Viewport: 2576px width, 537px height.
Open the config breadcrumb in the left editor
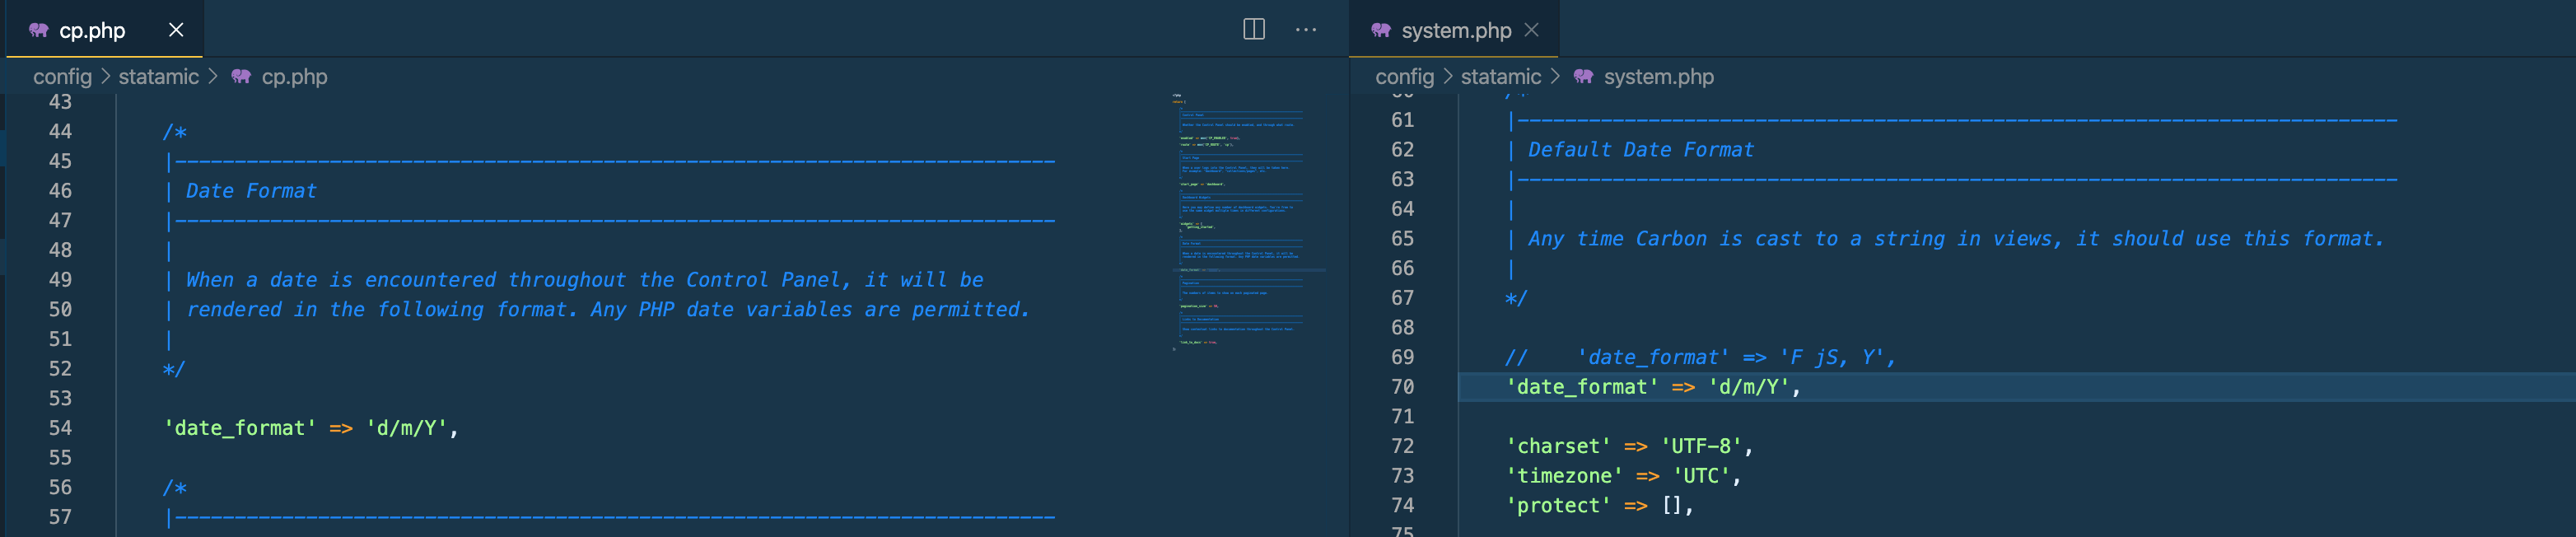62,76
